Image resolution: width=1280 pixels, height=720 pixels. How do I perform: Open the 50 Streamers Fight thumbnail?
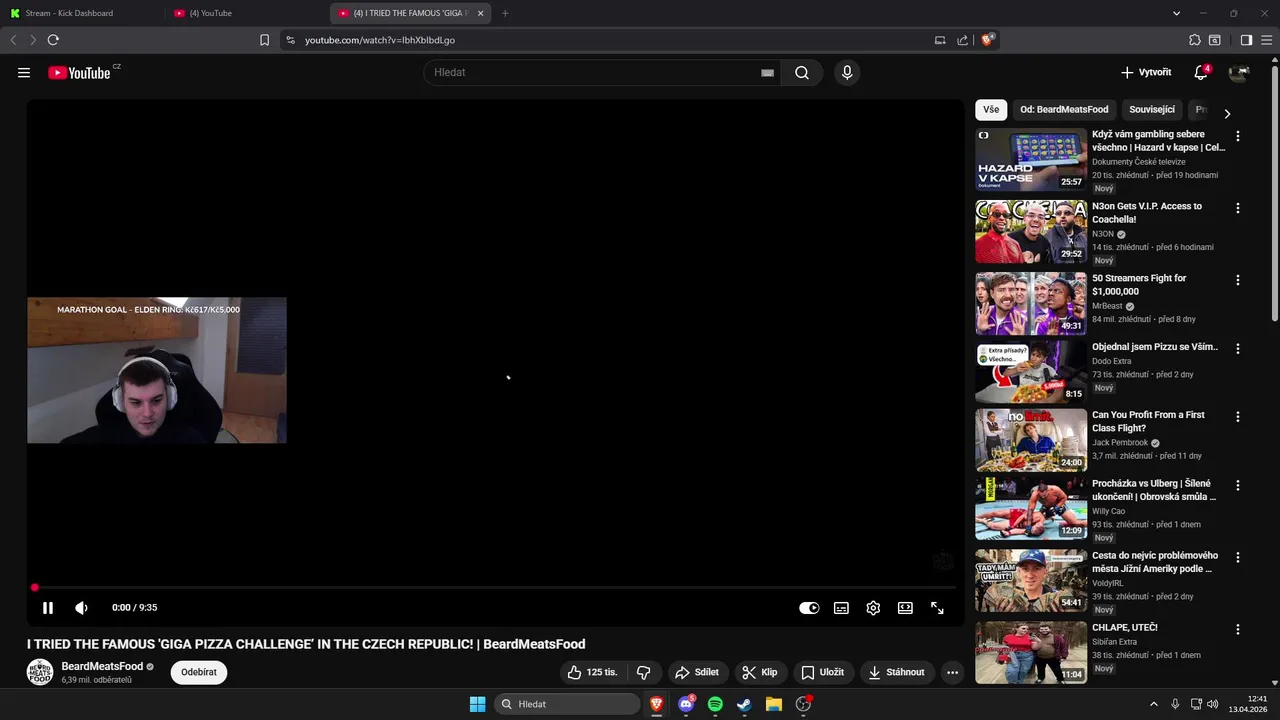1031,303
